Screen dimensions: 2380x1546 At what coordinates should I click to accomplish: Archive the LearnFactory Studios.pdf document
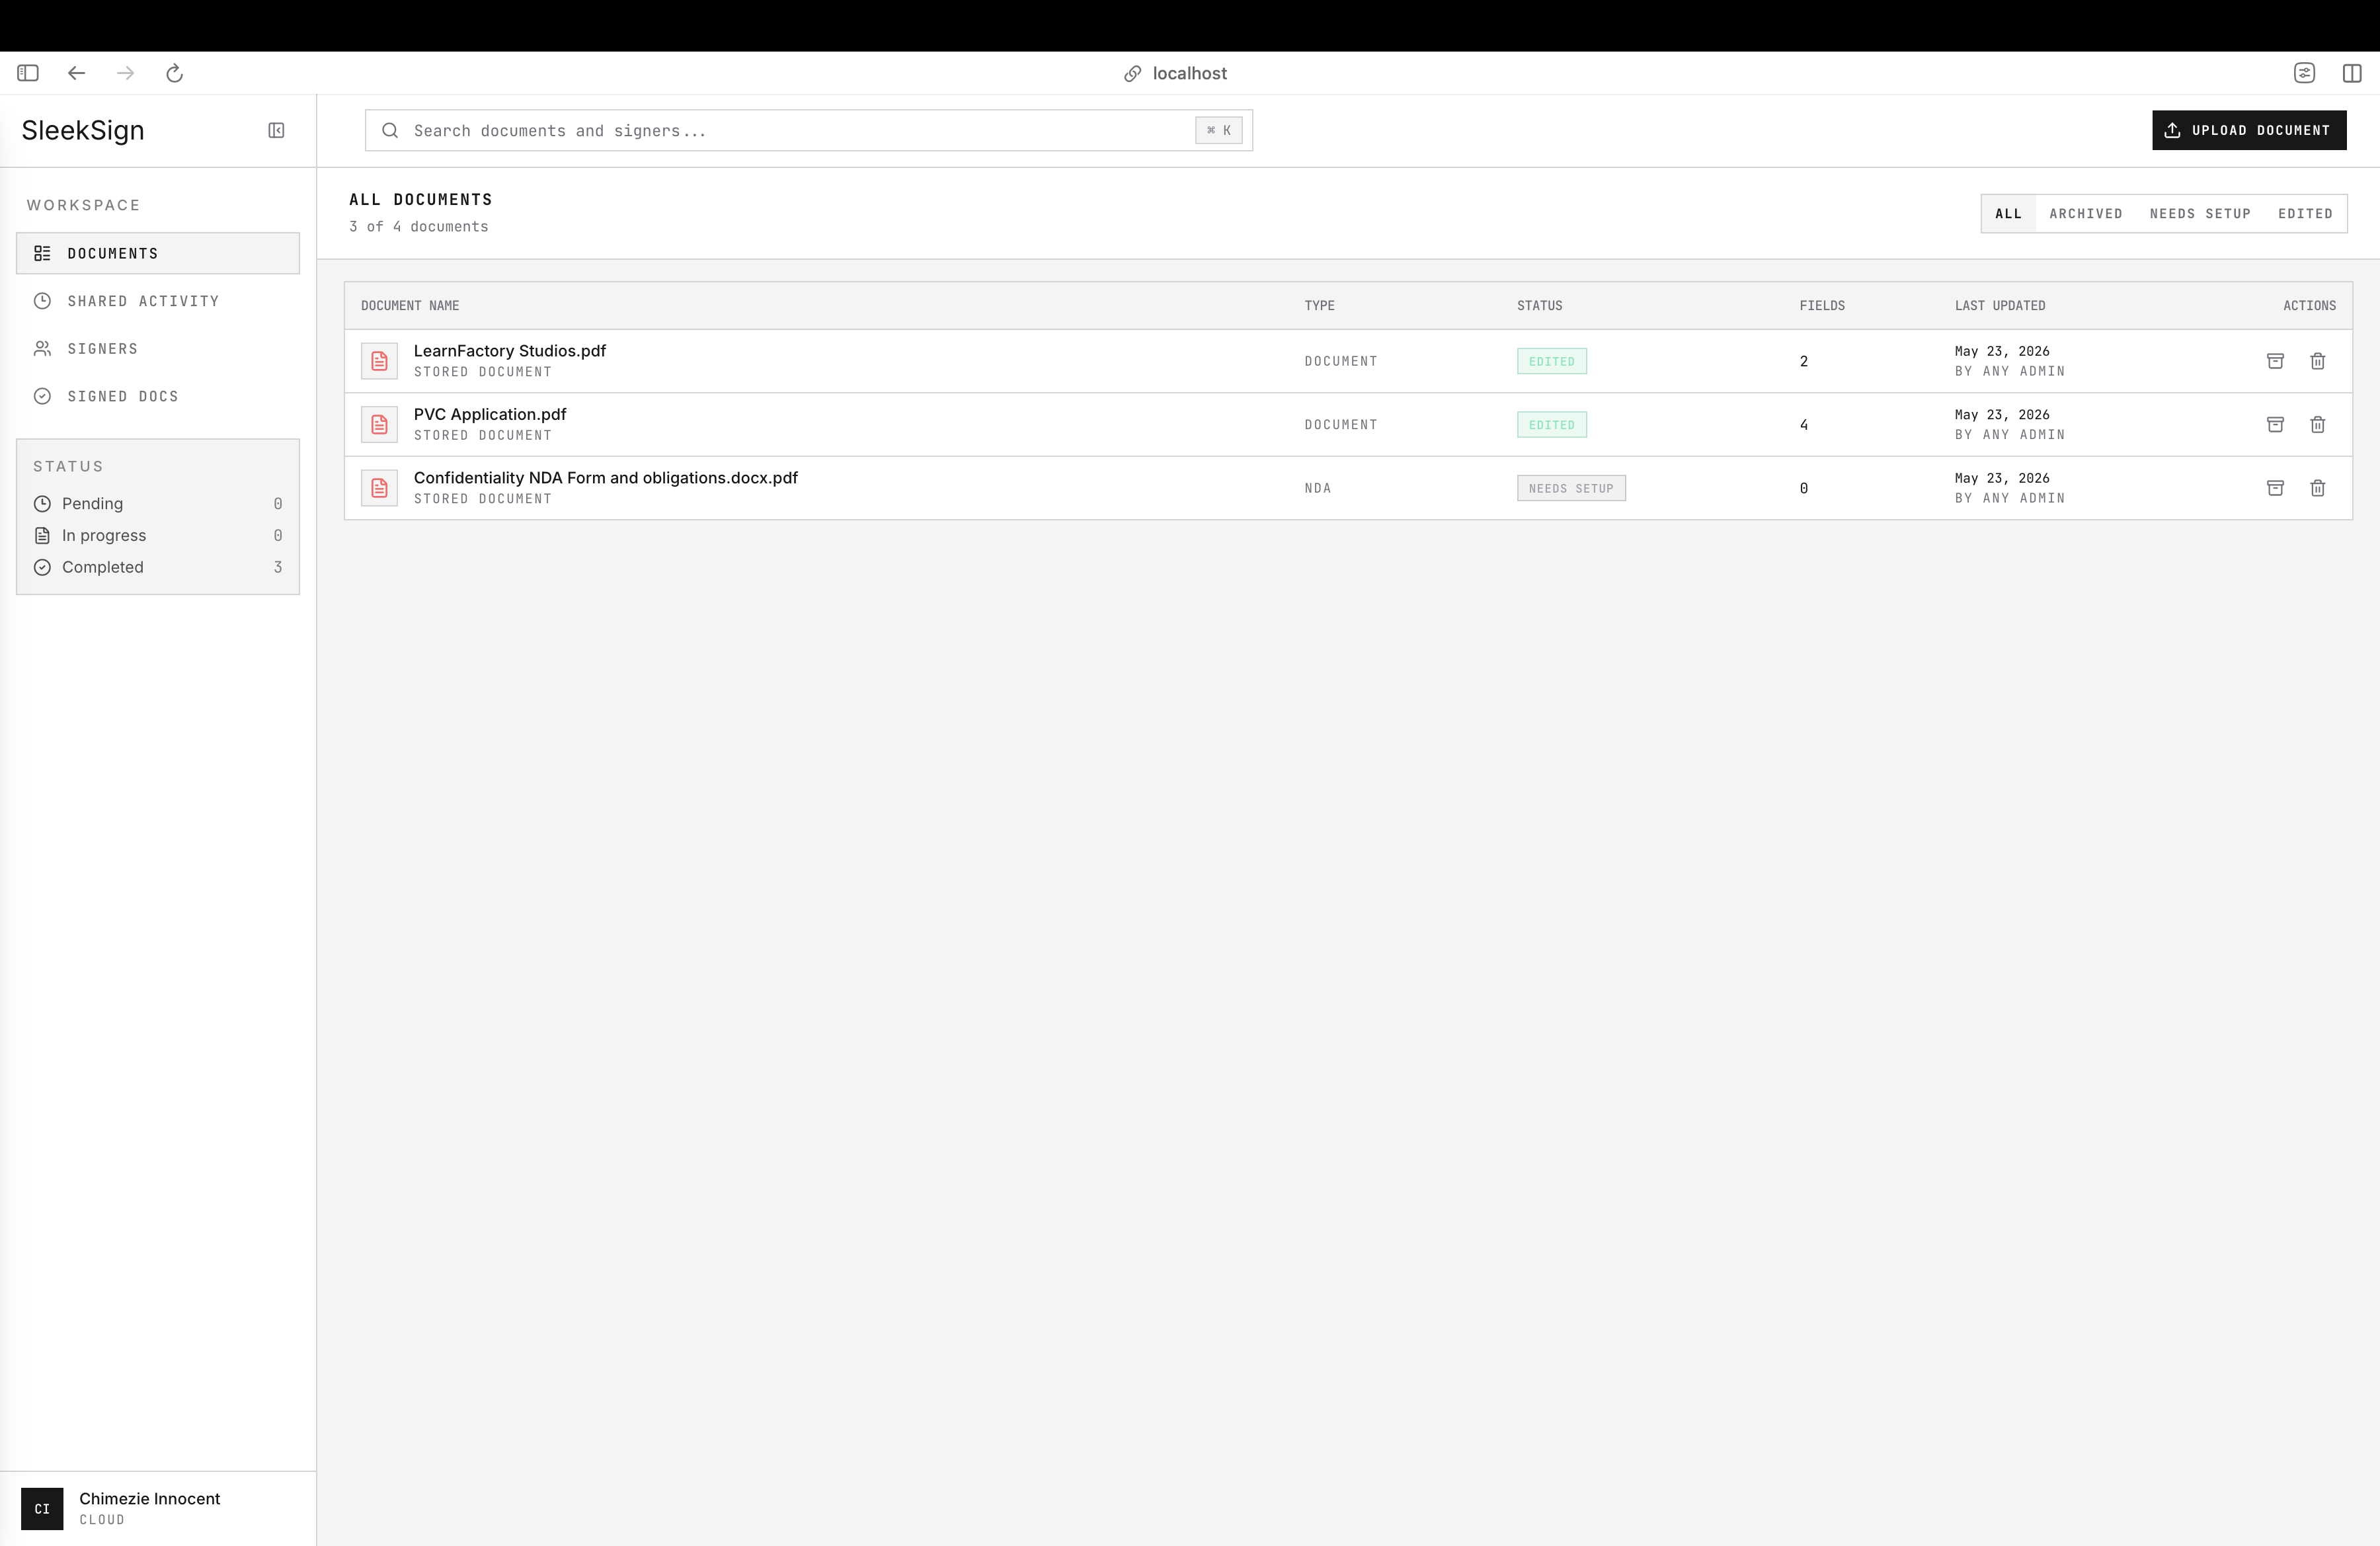(2275, 361)
